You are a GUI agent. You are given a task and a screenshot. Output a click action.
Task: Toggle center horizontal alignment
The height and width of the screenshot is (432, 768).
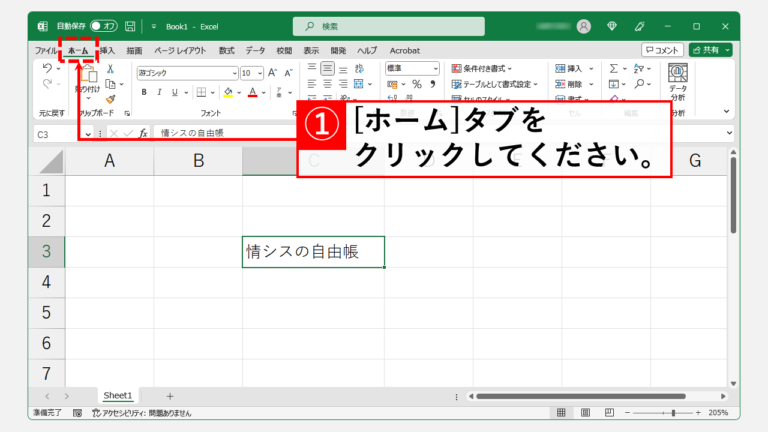328,84
